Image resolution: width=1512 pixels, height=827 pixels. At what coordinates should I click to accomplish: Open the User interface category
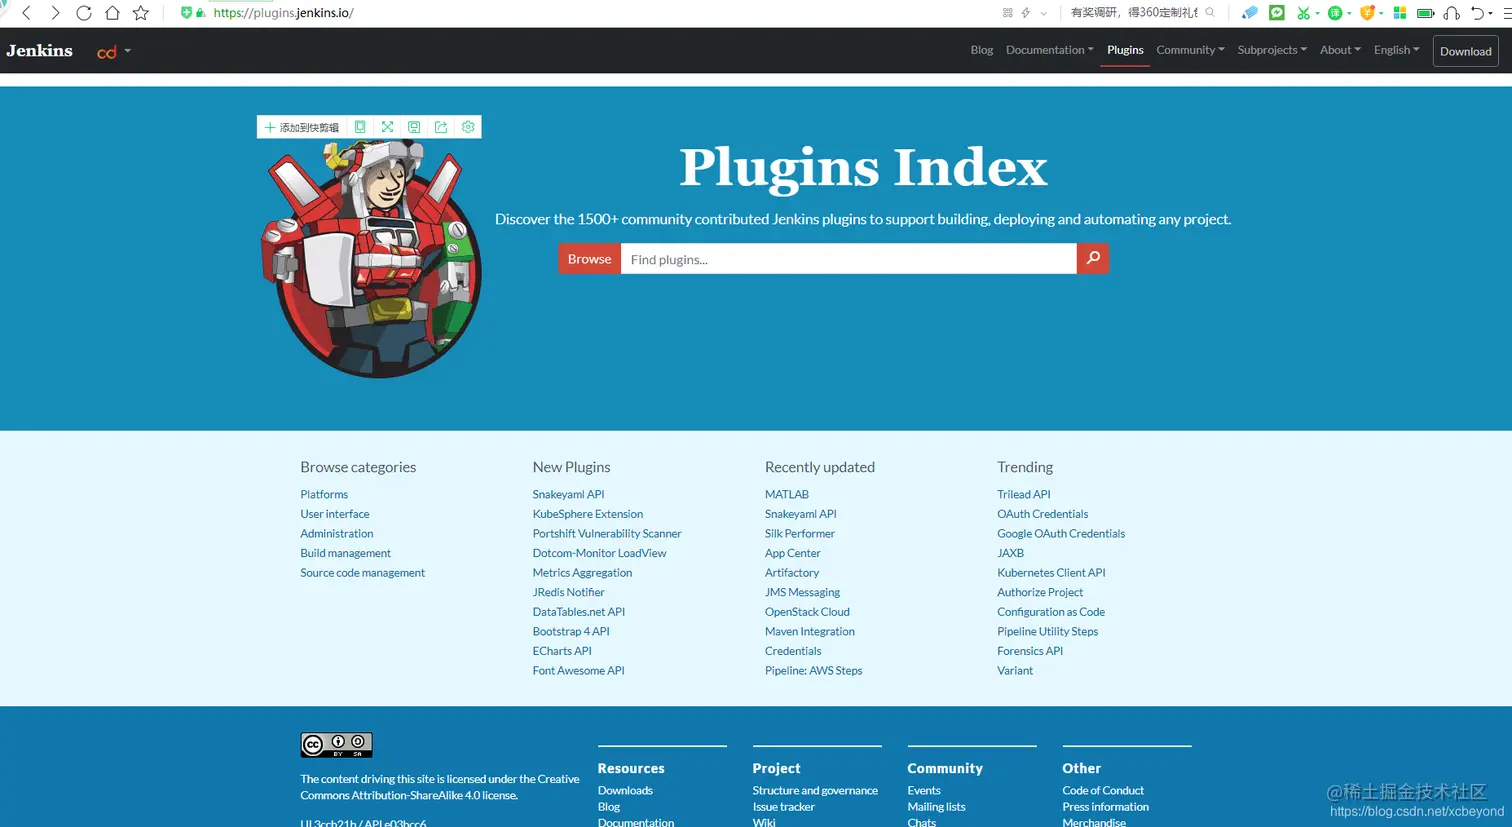point(335,514)
